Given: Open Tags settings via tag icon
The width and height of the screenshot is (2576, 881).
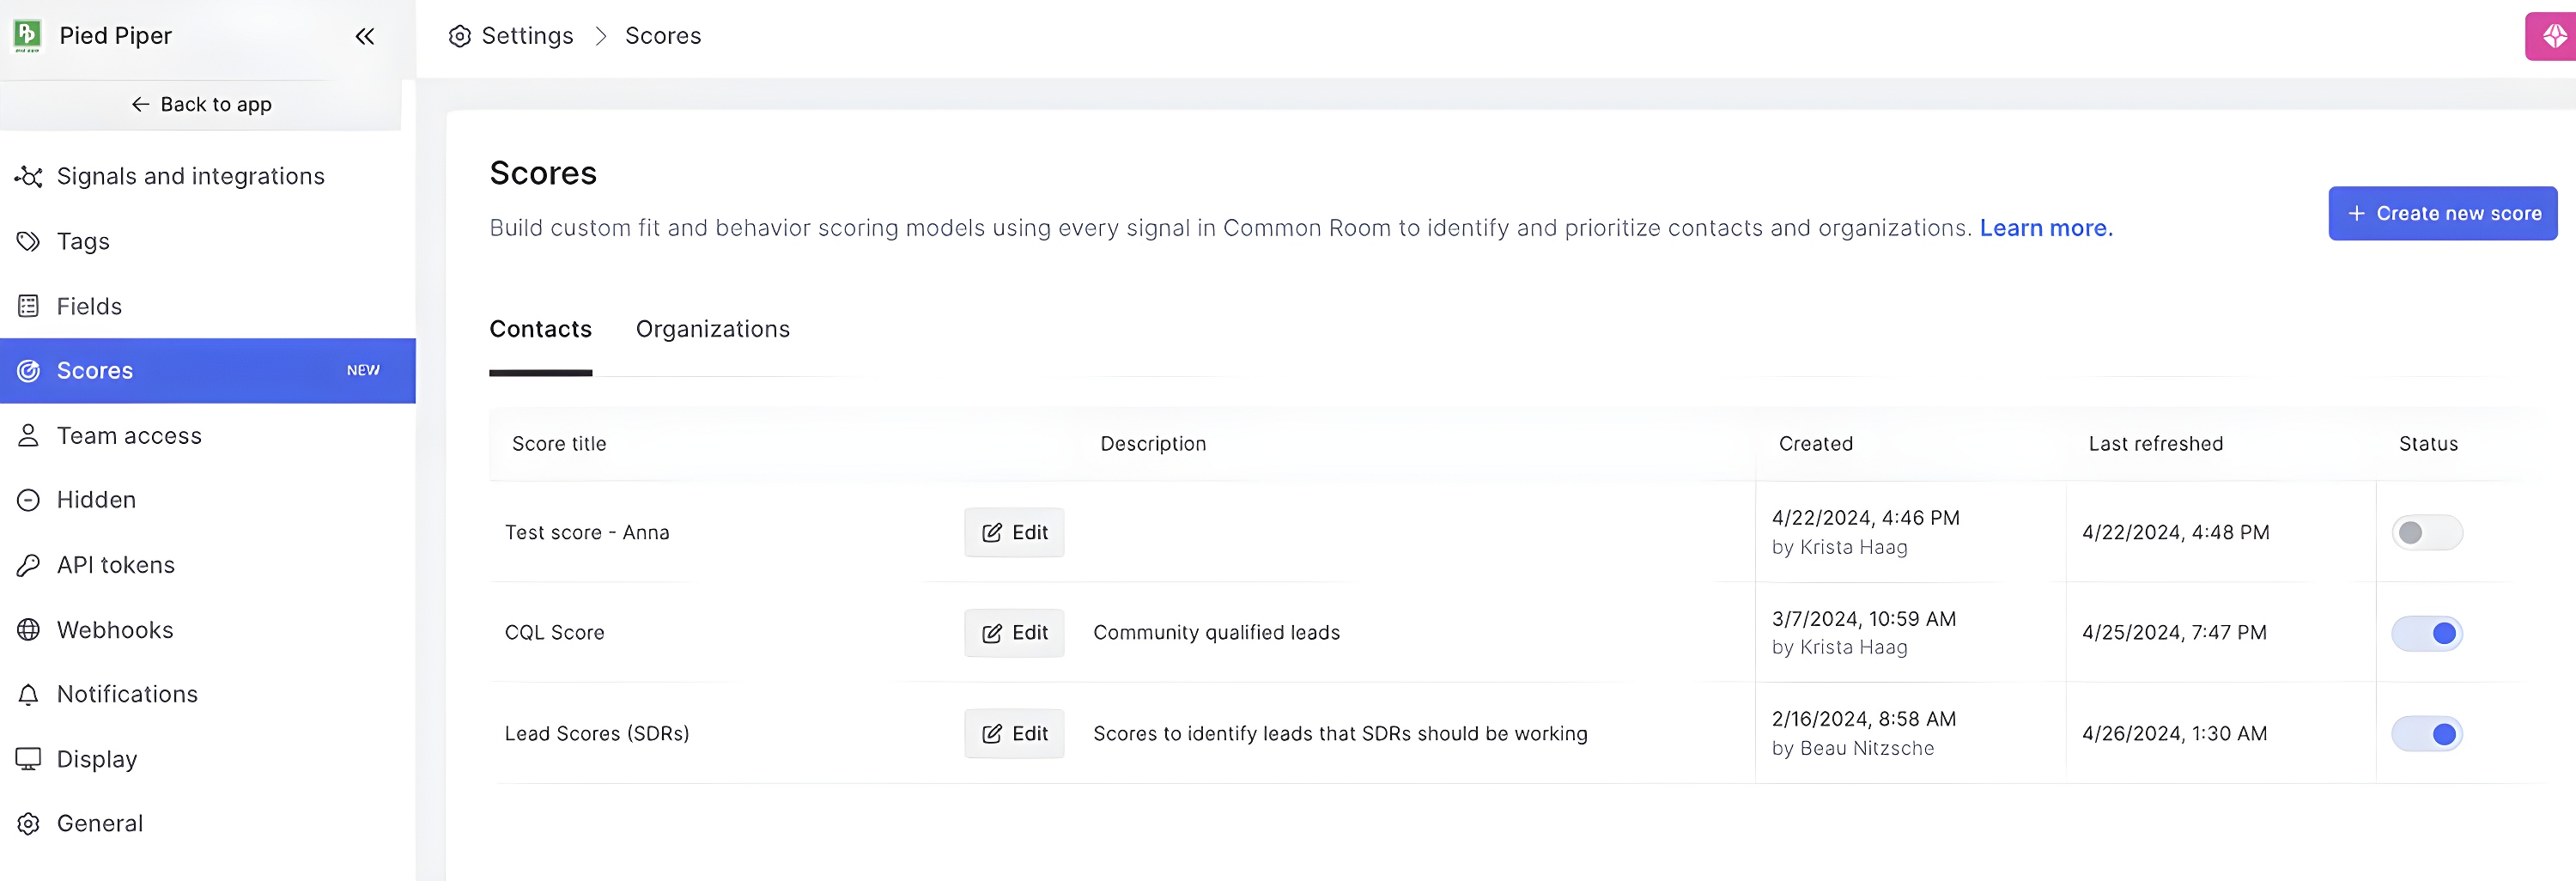Looking at the screenshot, I should tap(28, 241).
